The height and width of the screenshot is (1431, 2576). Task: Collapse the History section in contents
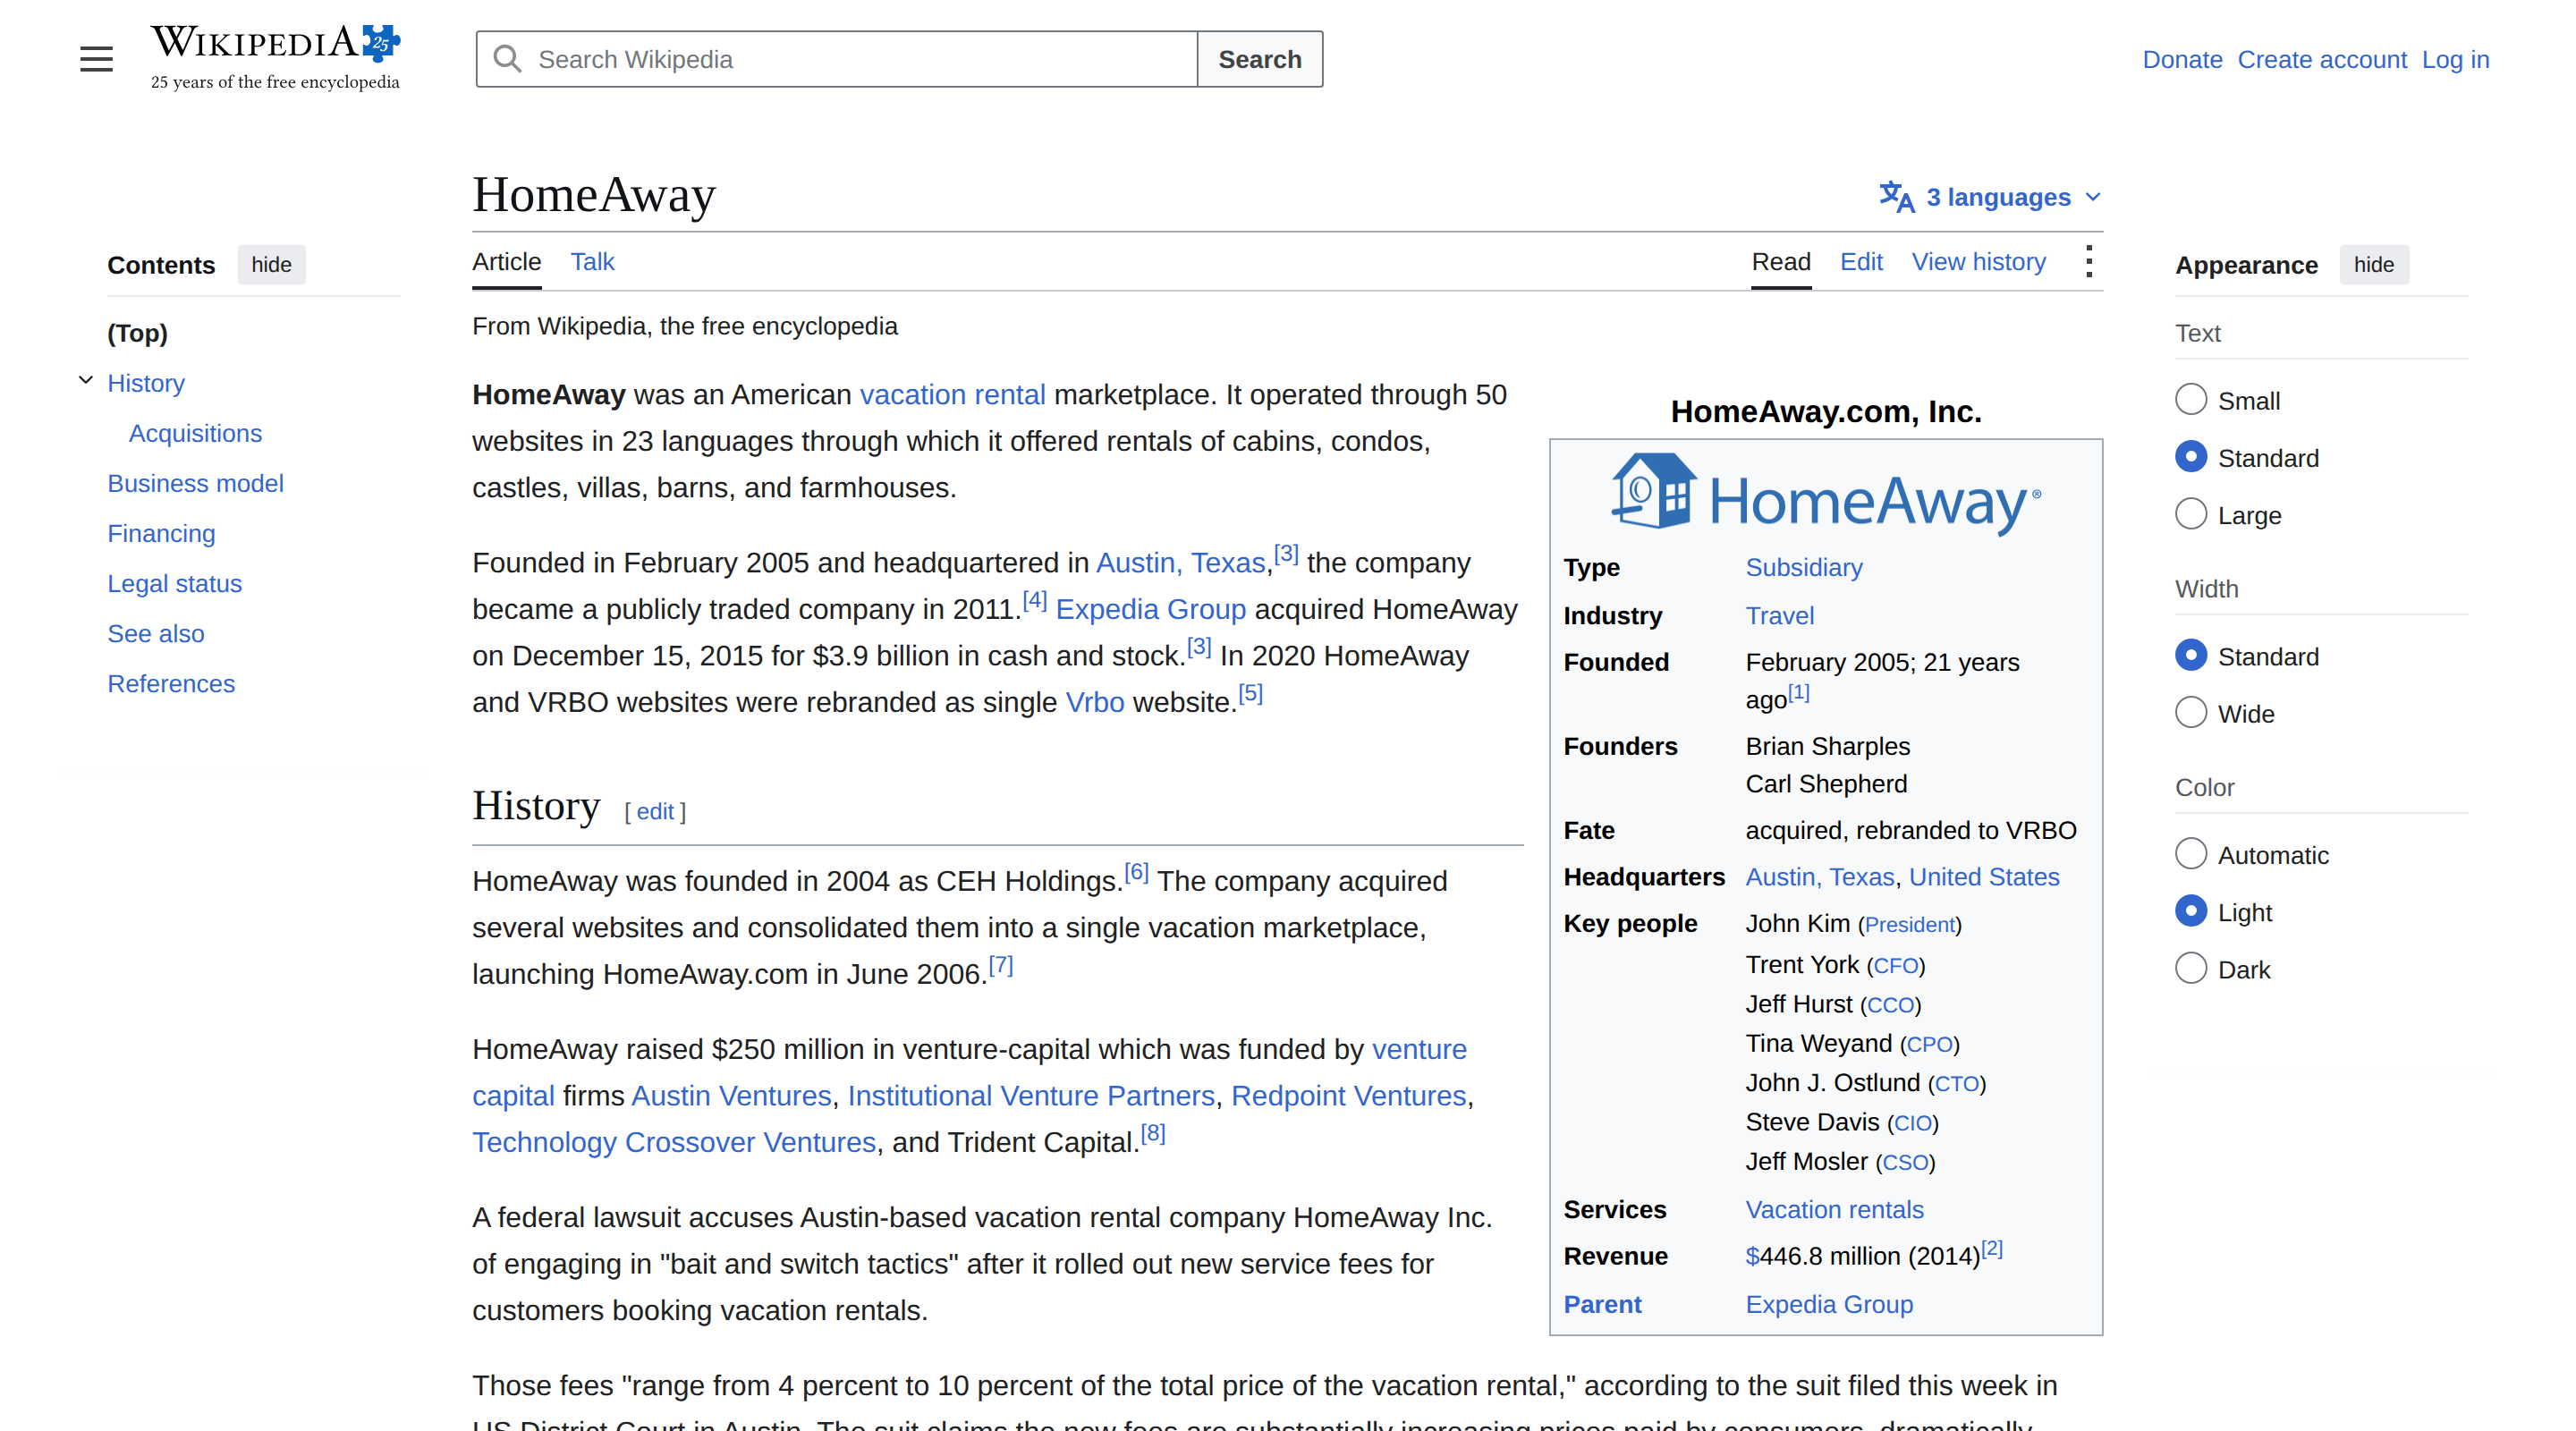pos(86,381)
